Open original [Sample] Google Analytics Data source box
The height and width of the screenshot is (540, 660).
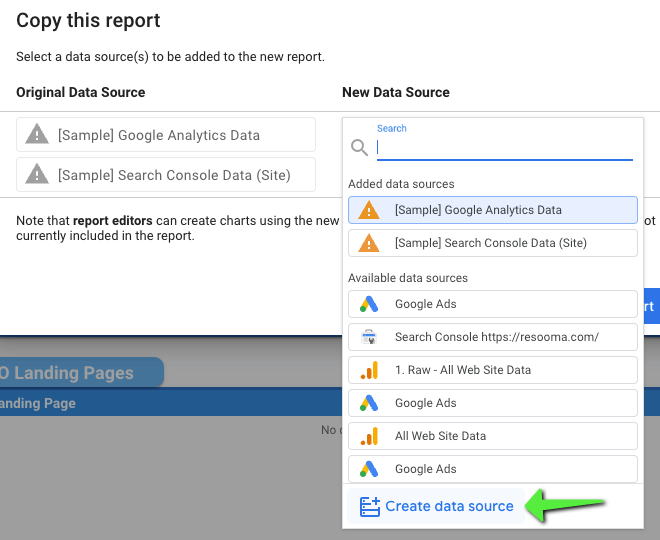click(x=166, y=135)
